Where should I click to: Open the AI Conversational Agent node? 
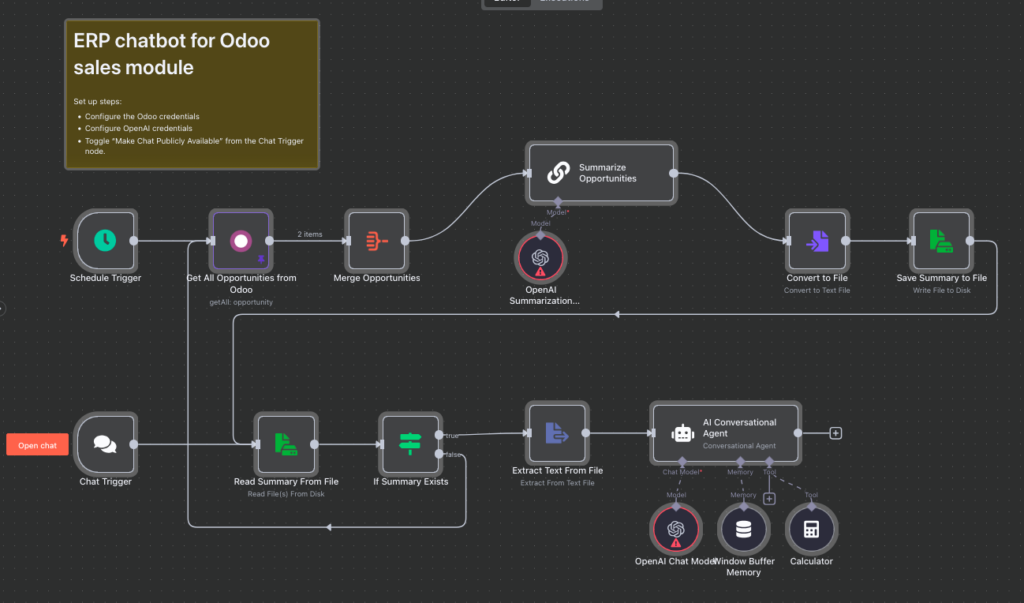(x=726, y=433)
